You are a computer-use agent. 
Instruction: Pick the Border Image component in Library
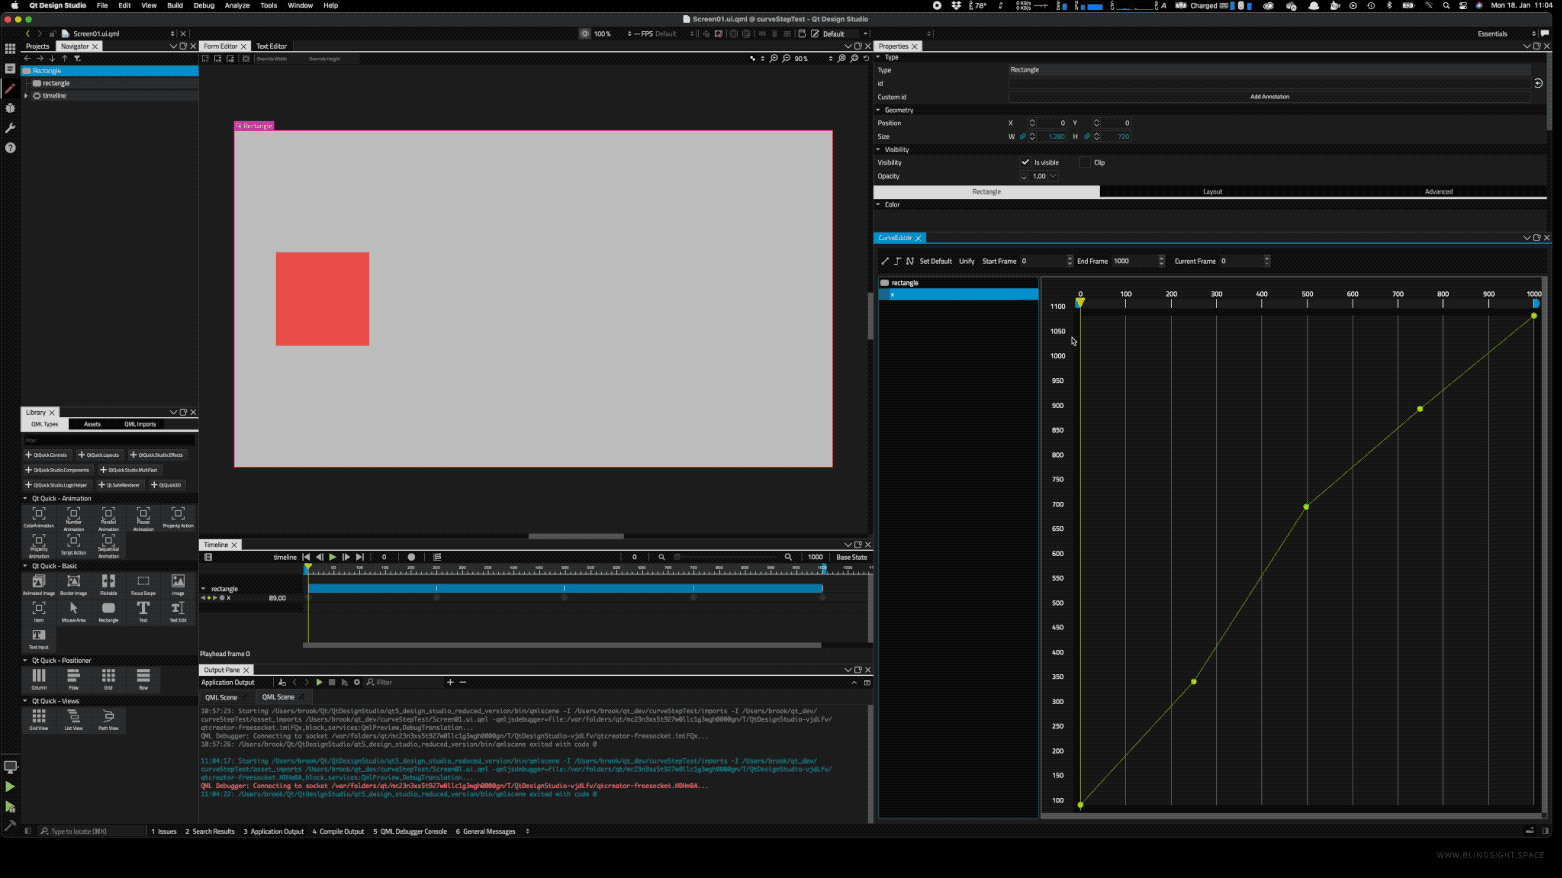(73, 583)
